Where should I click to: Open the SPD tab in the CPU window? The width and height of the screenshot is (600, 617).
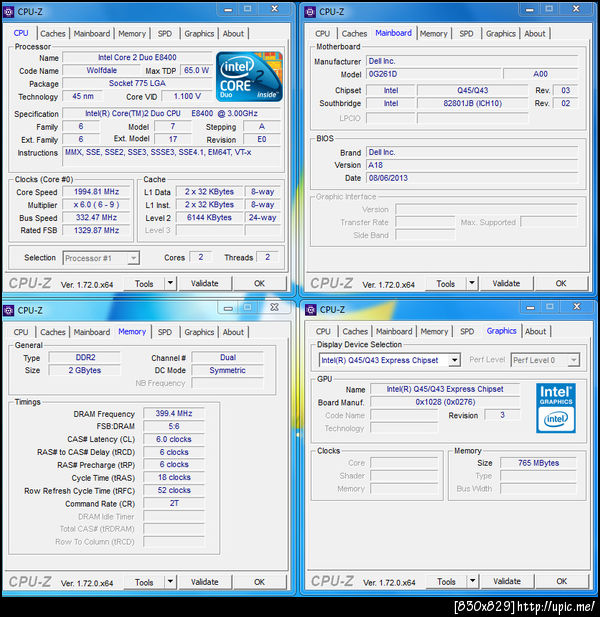click(165, 34)
